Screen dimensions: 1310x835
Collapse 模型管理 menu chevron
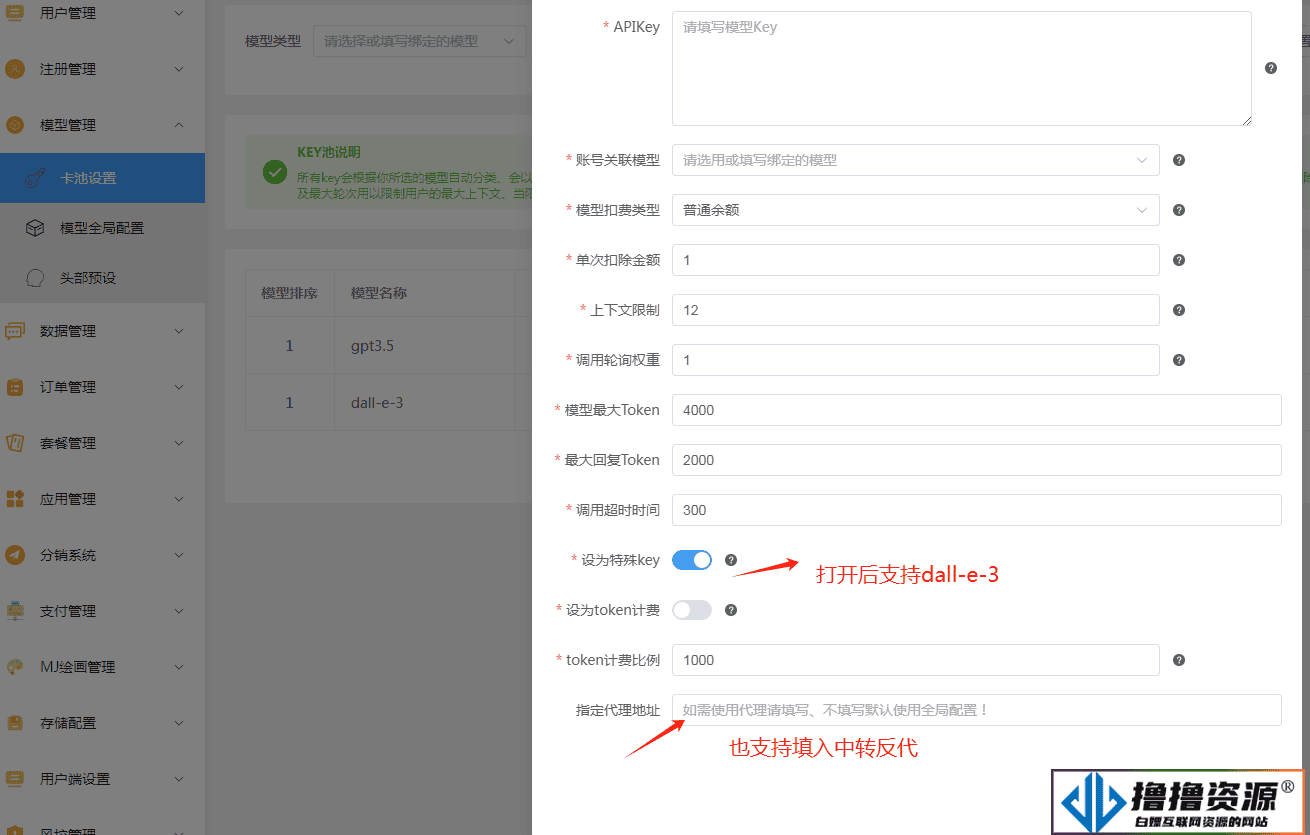click(x=179, y=125)
